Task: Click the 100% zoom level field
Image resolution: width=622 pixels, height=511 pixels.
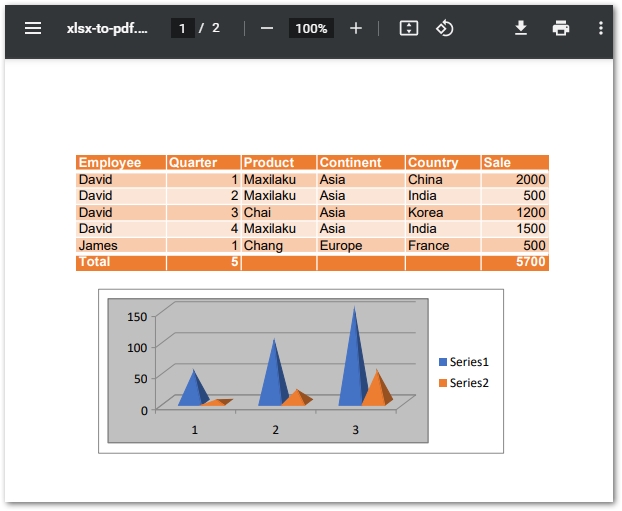Action: coord(311,28)
